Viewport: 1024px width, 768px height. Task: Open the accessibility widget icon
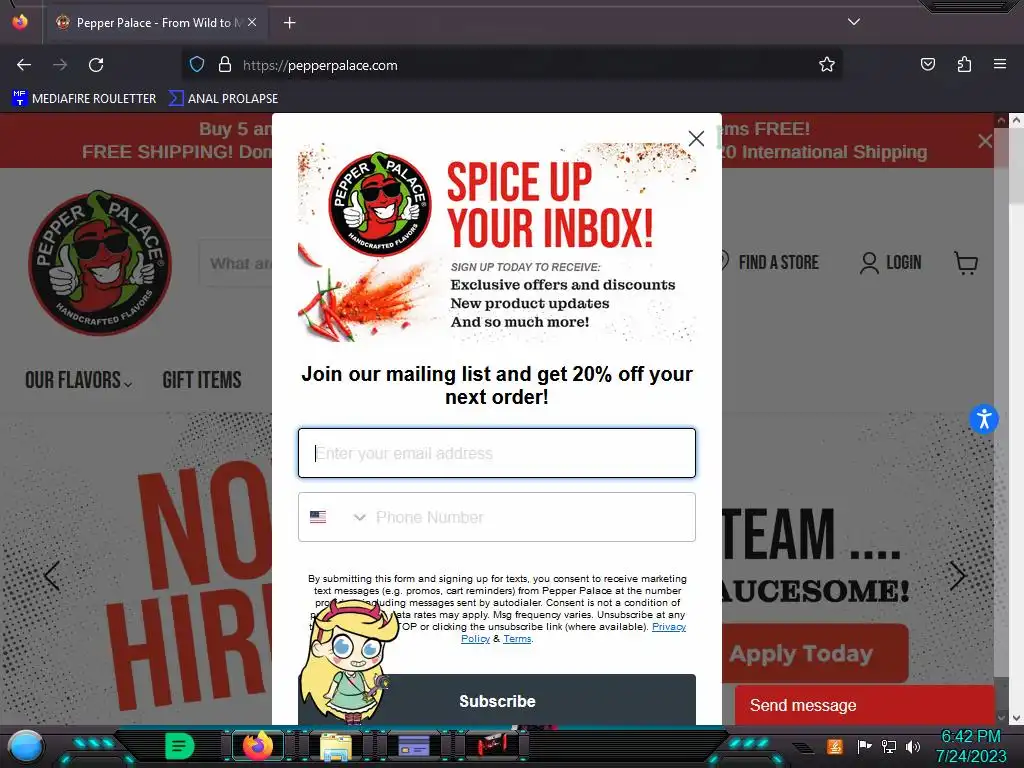[984, 419]
